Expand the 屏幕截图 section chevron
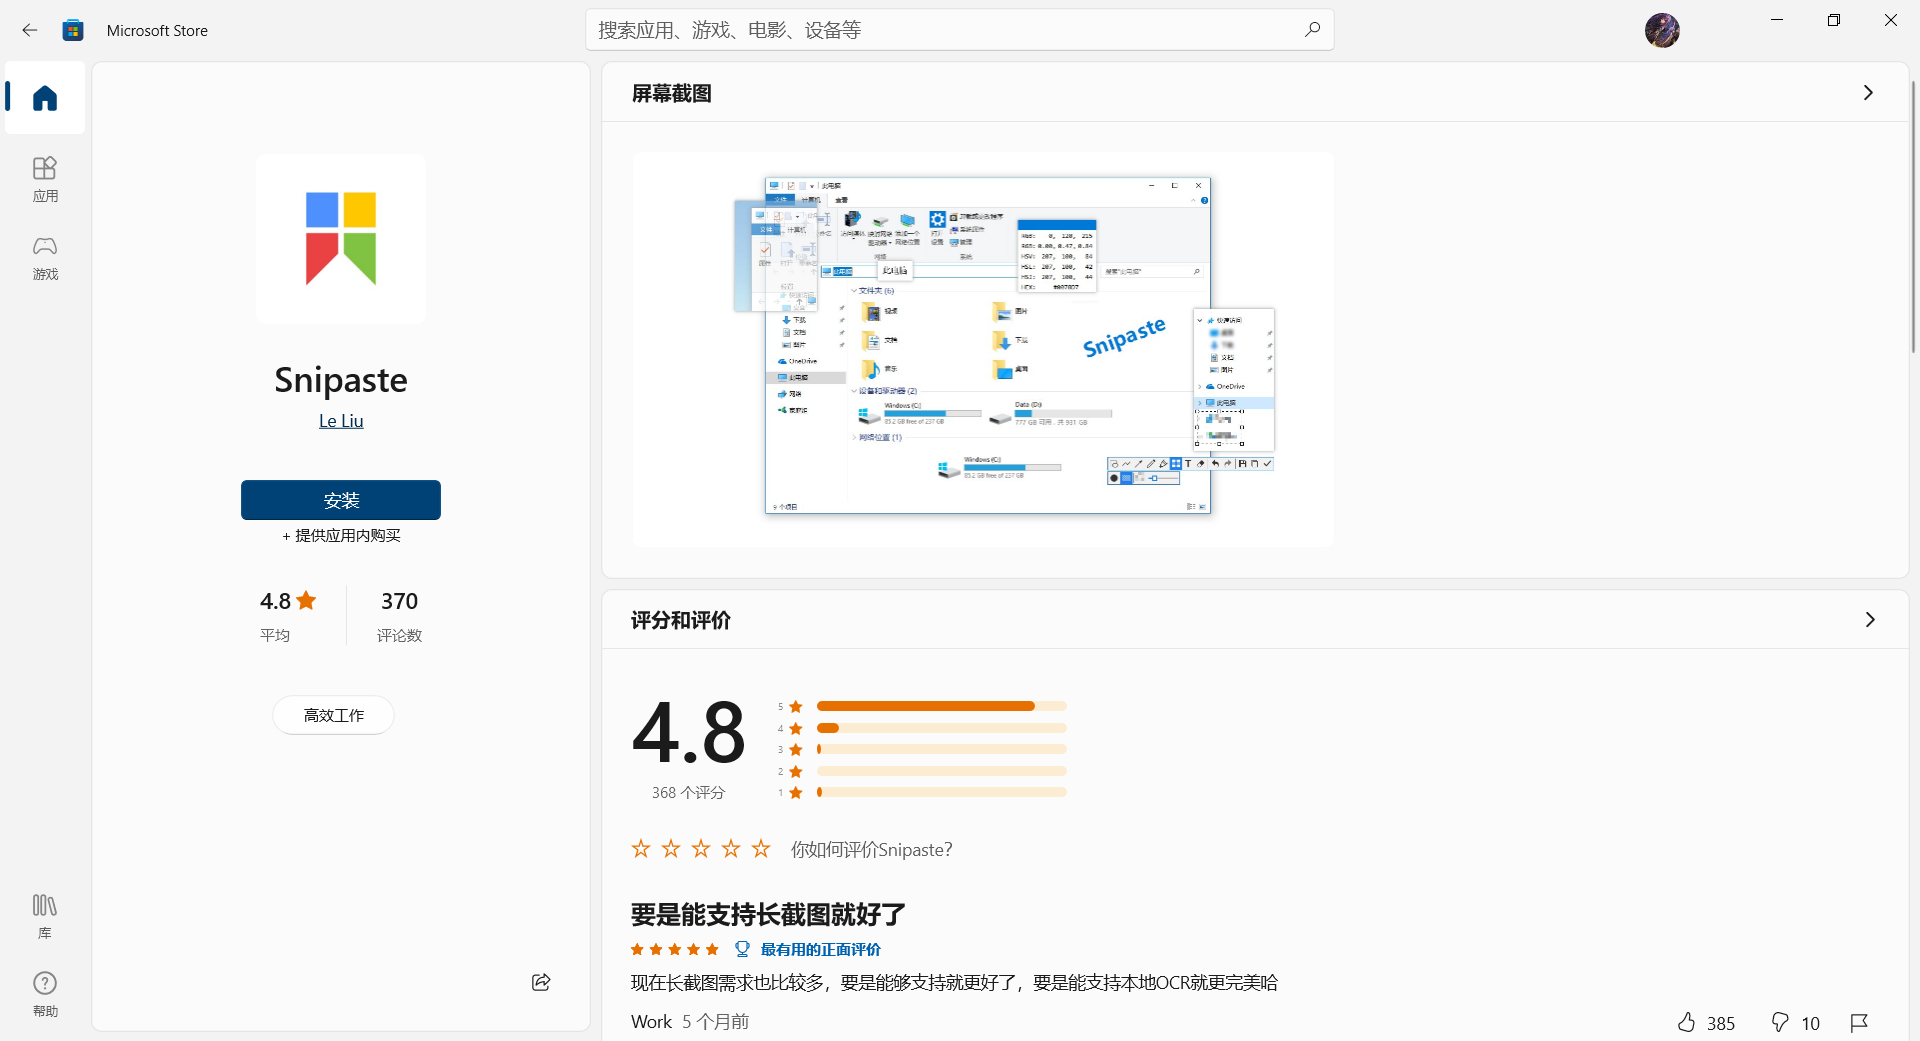 1868,93
